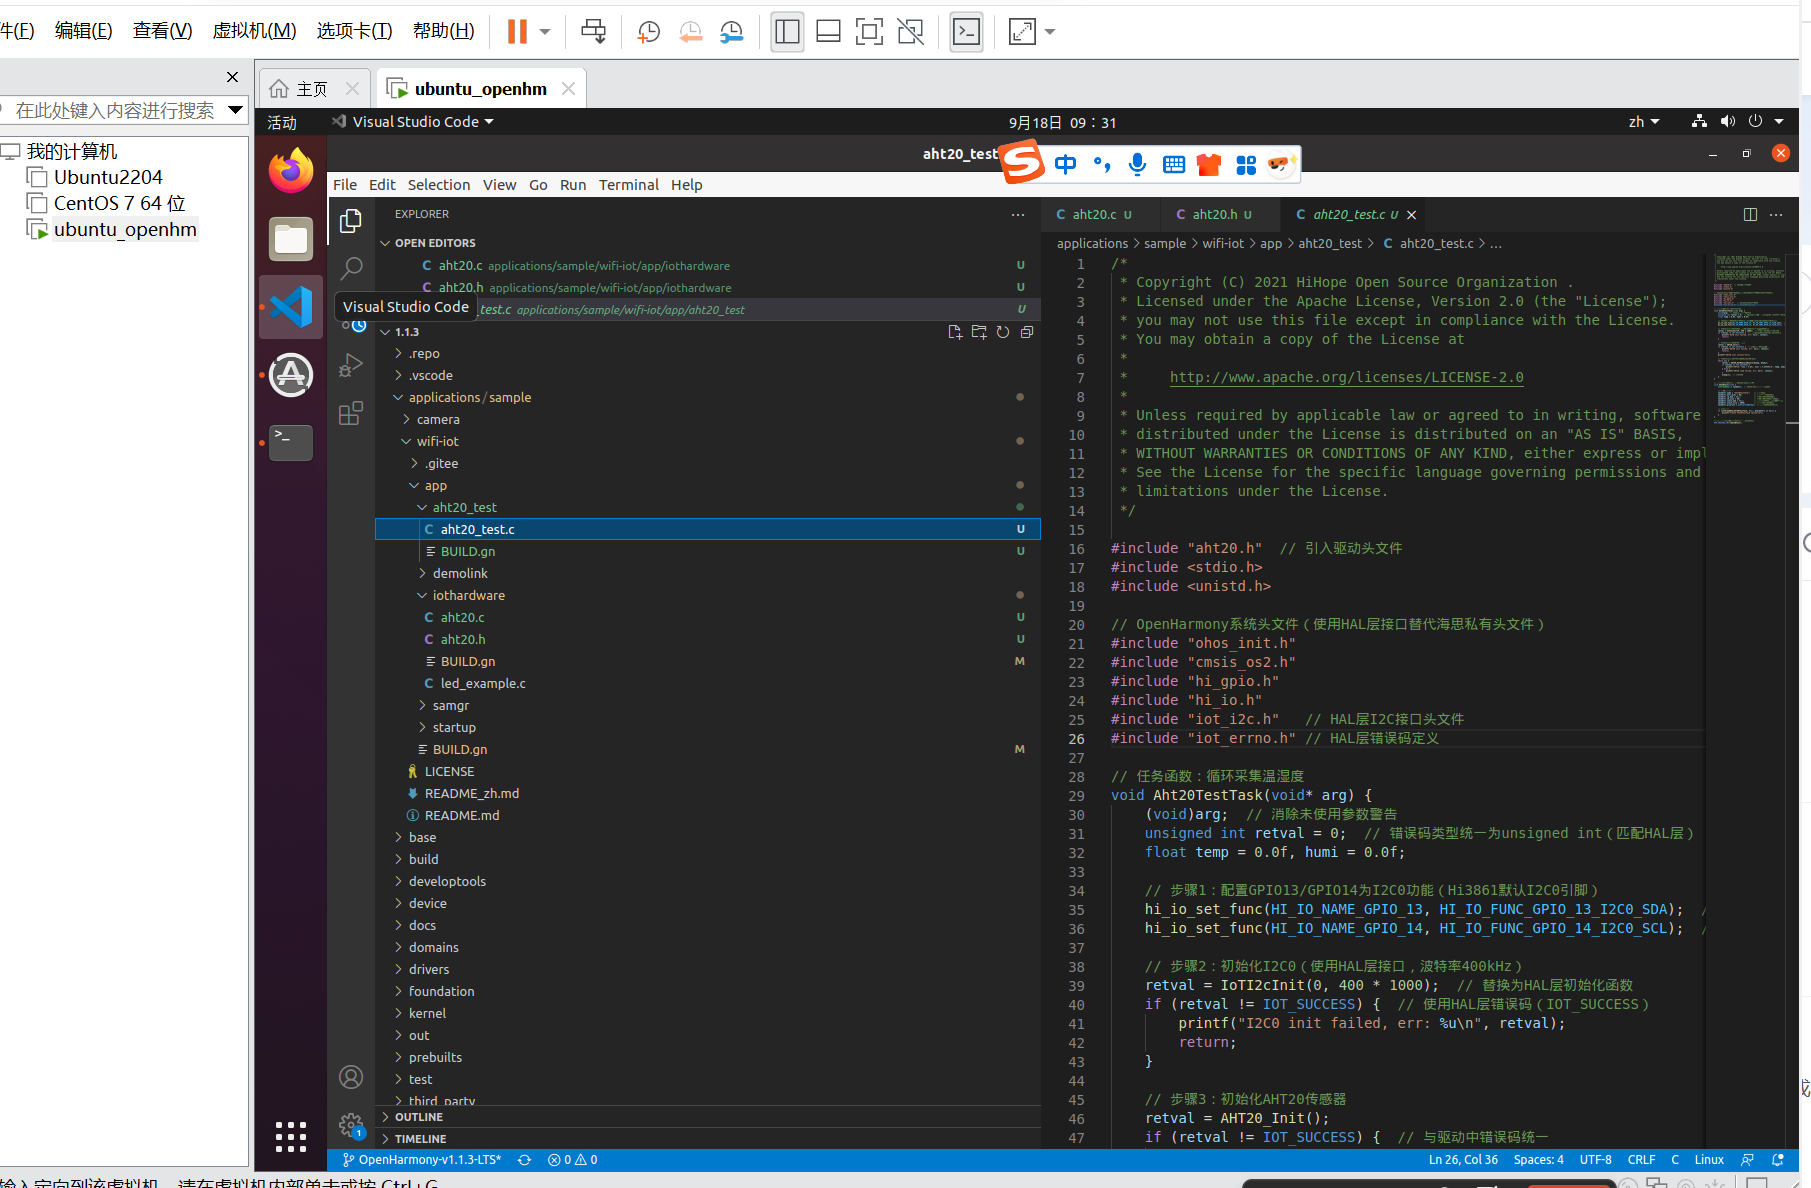This screenshot has height=1188, width=1811.
Task: Launch Firefox from the Ubuntu dock
Action: 291,171
